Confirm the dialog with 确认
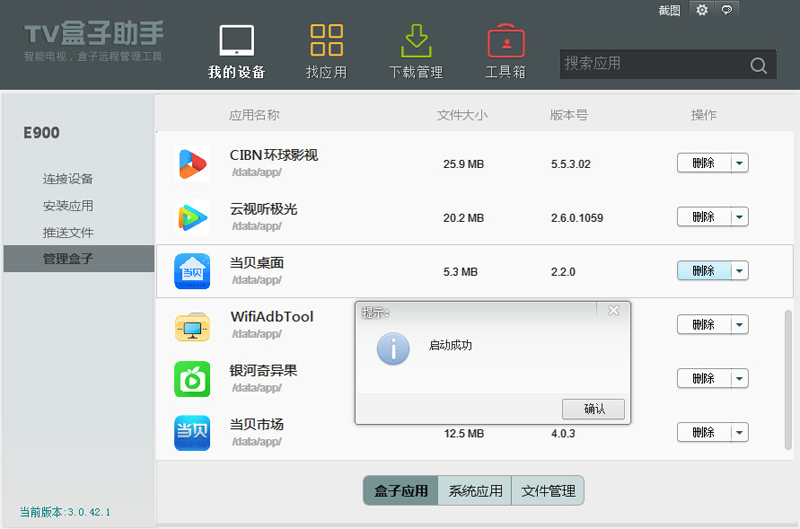The width and height of the screenshot is (800, 529). click(593, 409)
